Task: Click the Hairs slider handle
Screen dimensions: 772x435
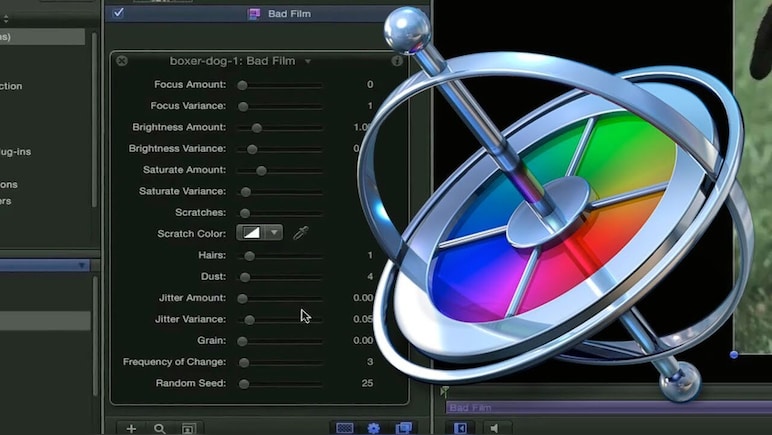Action: 250,256
